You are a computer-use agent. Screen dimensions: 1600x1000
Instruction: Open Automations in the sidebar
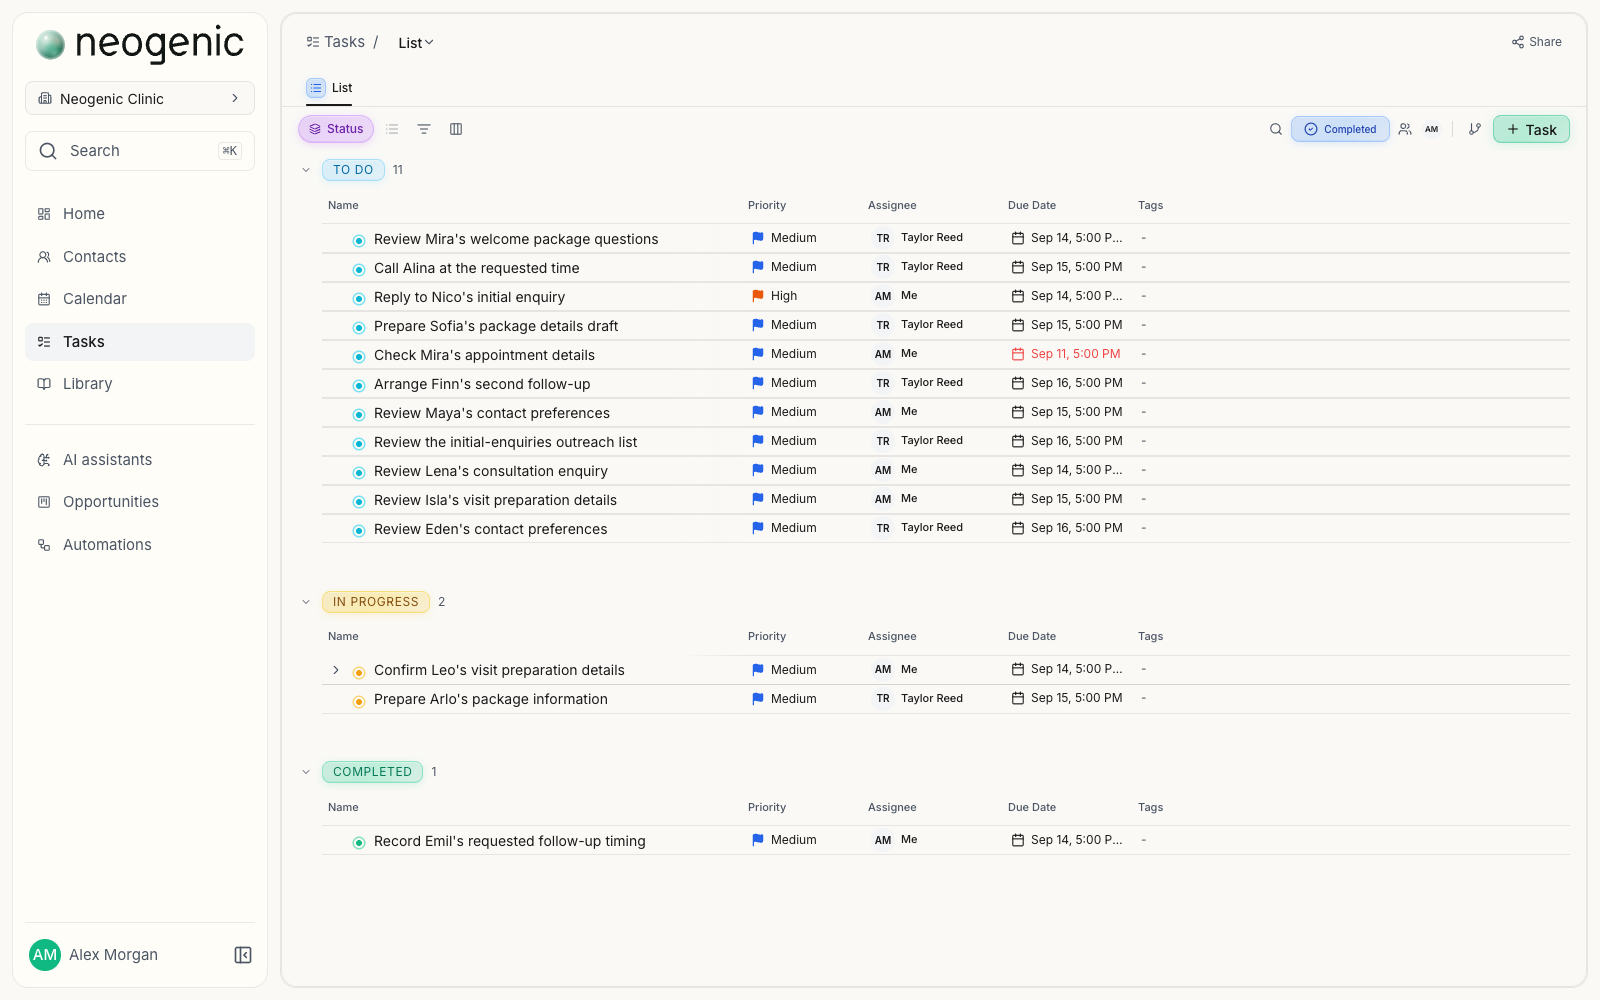[140, 545]
